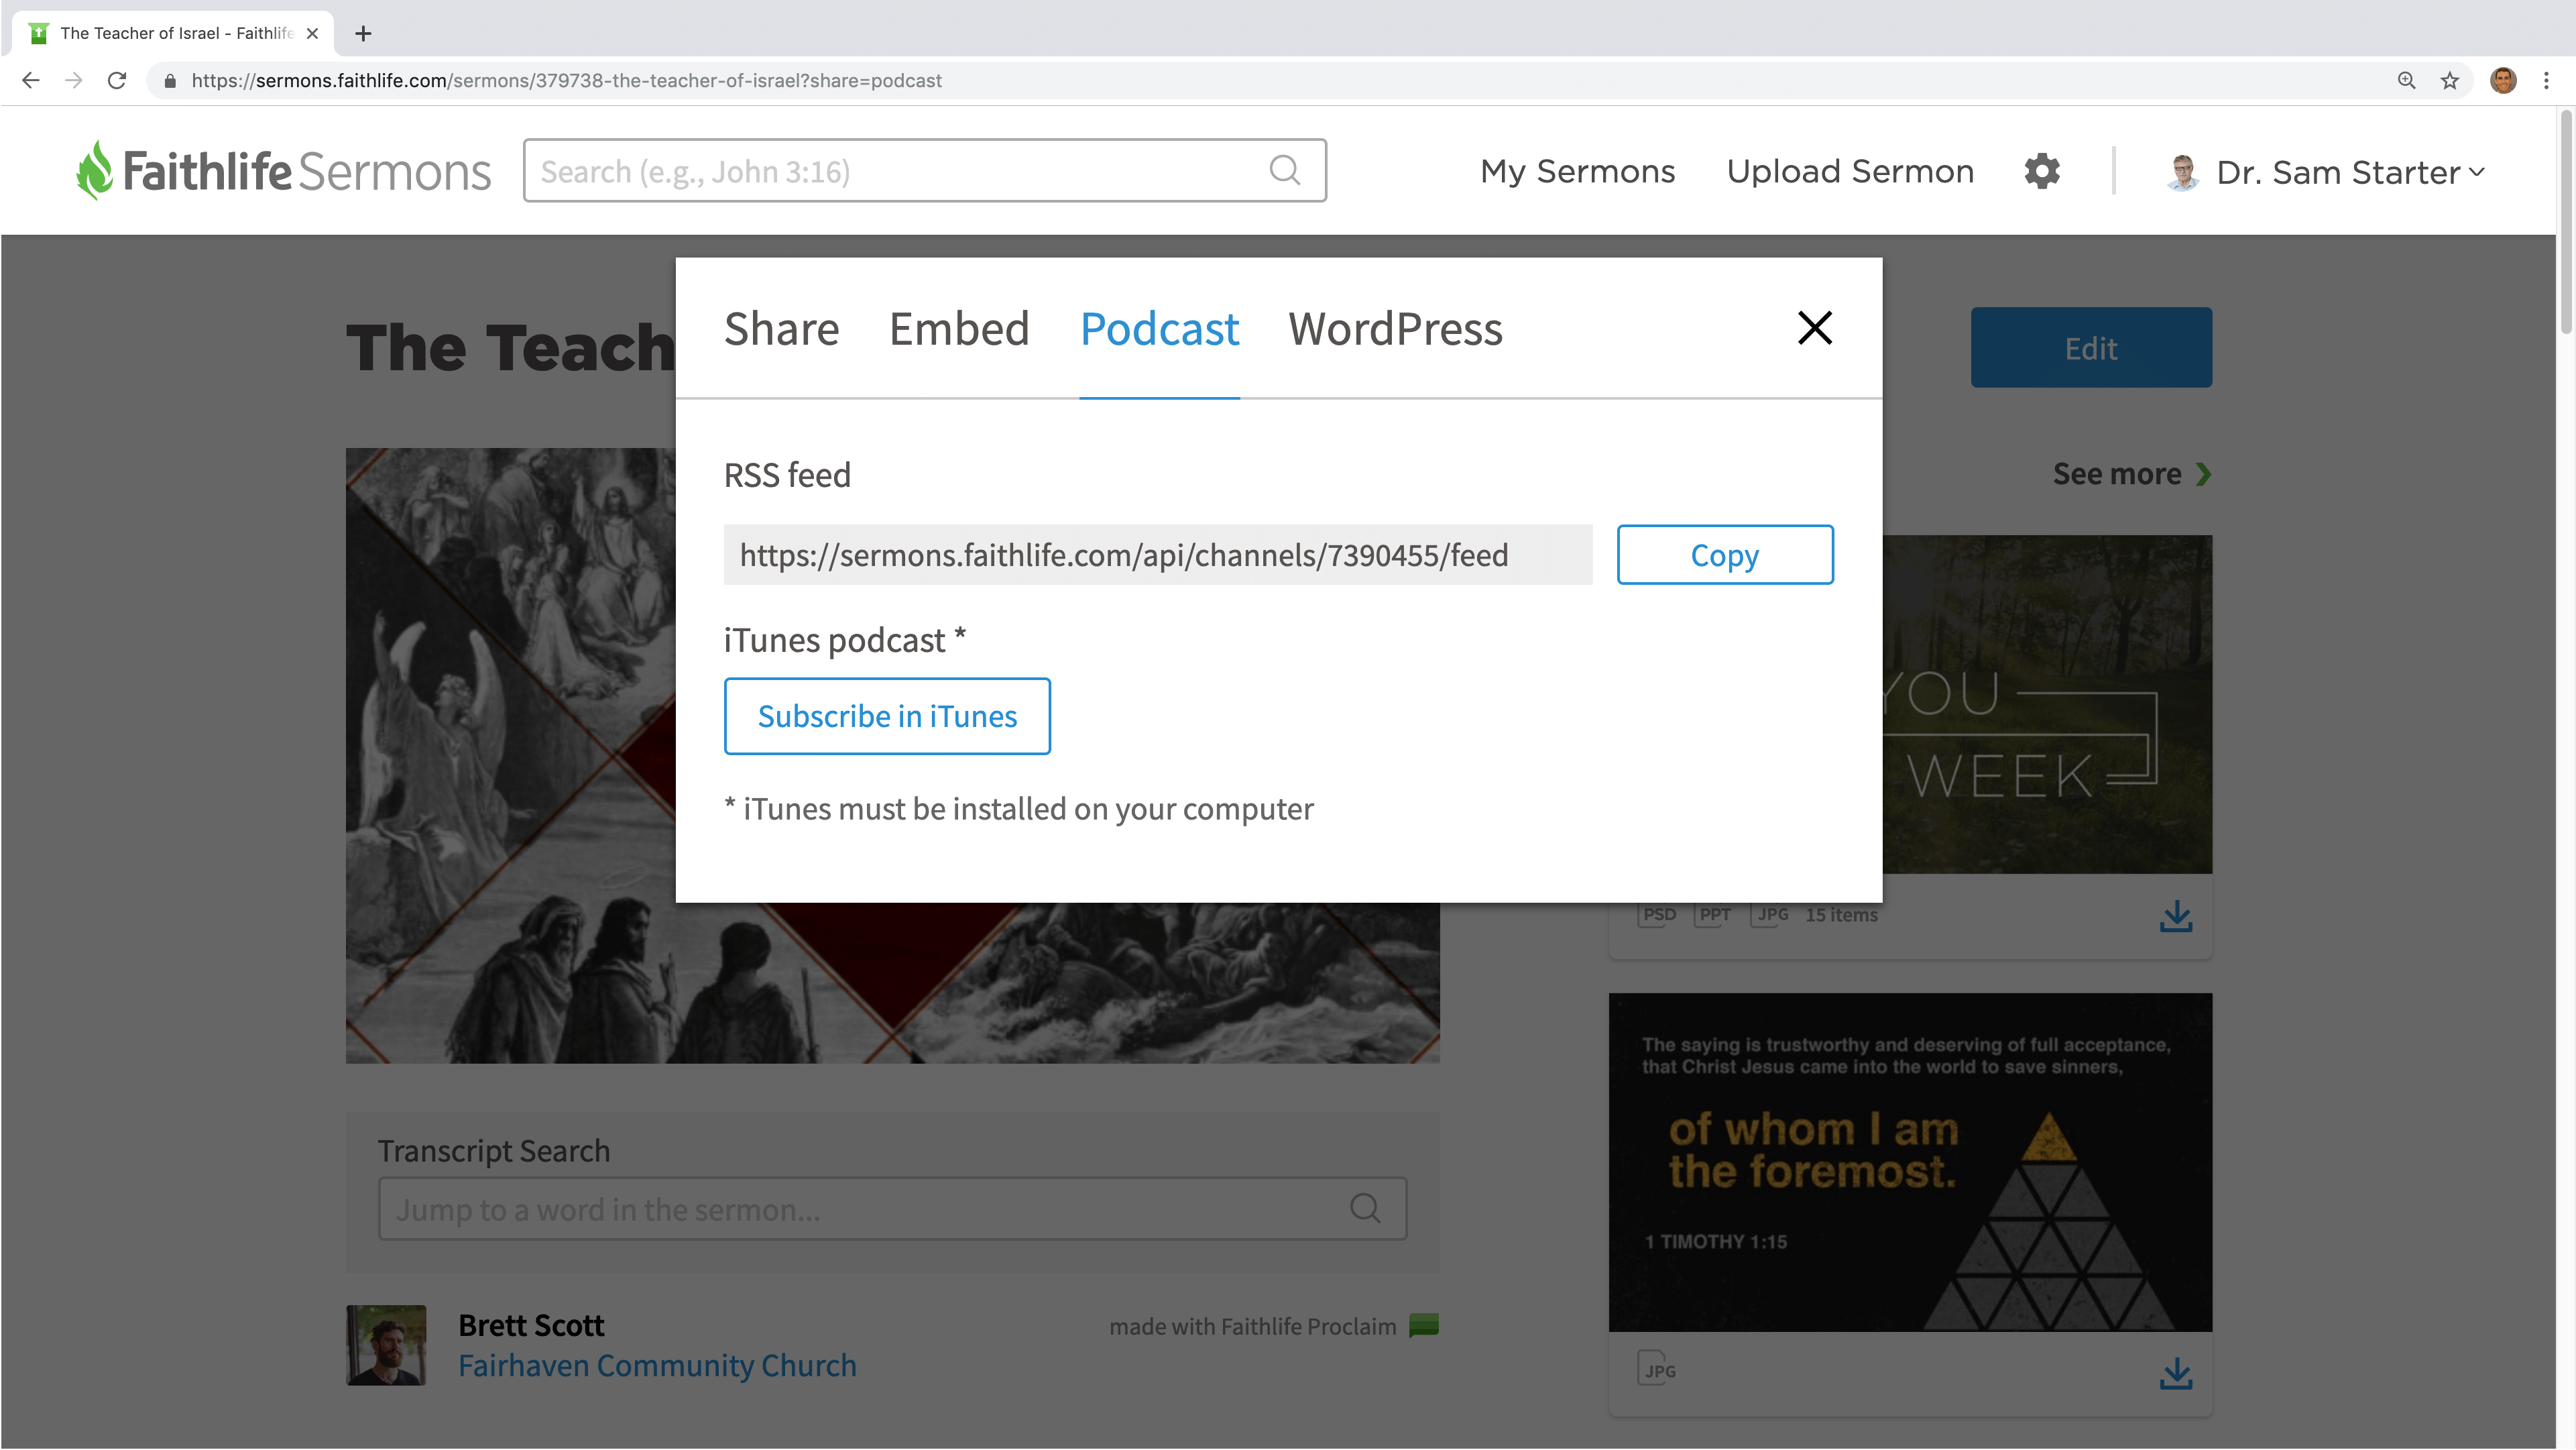
Task: Open the 1 Timothy 1:15 image thumbnail
Action: (x=1910, y=1162)
